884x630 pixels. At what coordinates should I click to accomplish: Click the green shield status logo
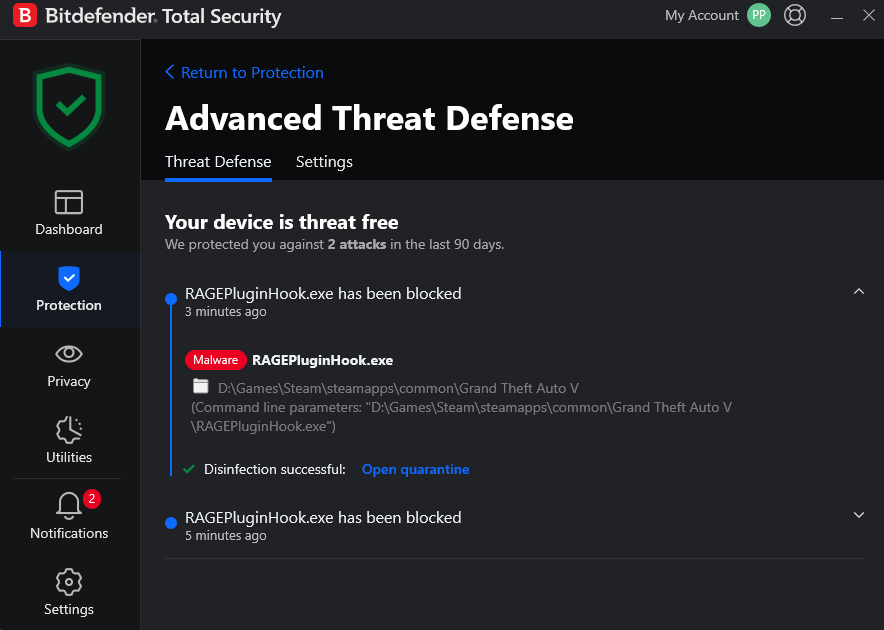click(69, 105)
